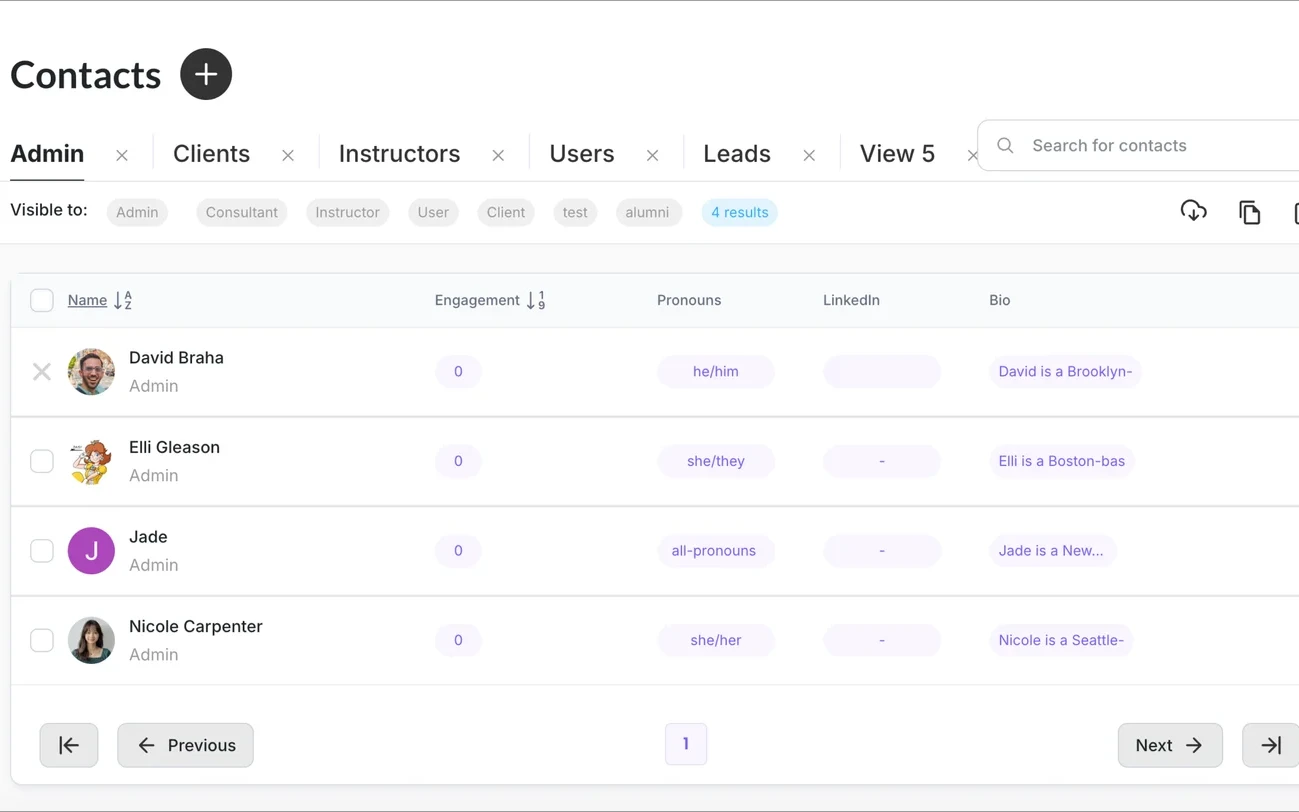Switch to the View 5 tab
1299x812 pixels.
(897, 154)
